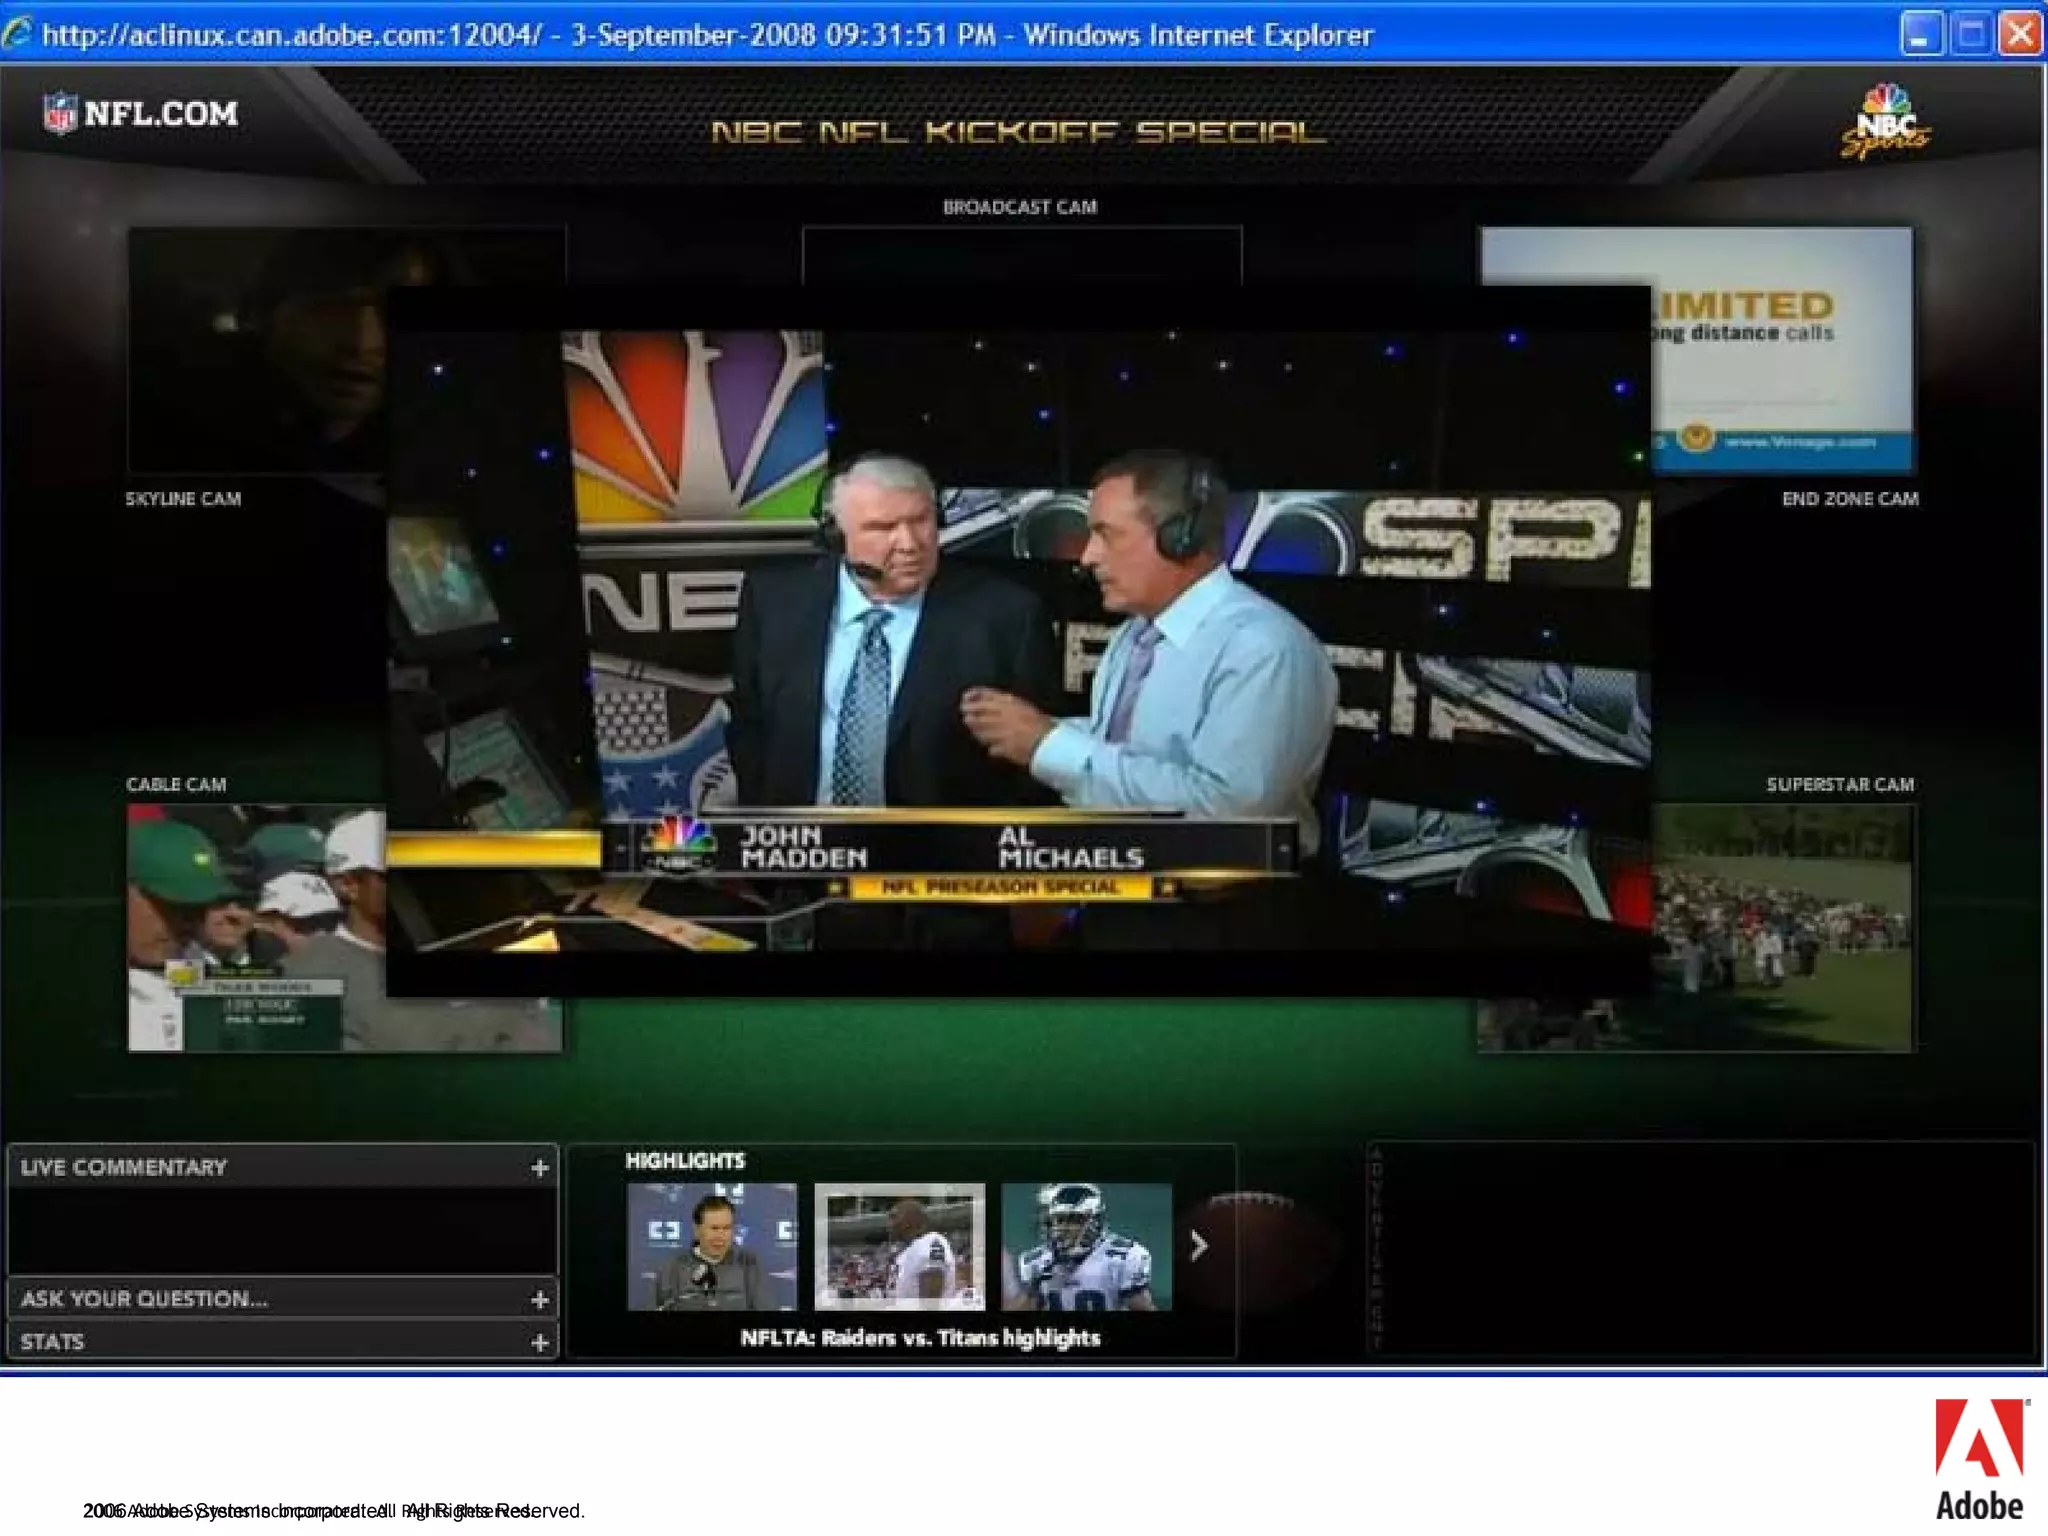
Task: Click the NFL.COM shield logo
Action: 60,113
